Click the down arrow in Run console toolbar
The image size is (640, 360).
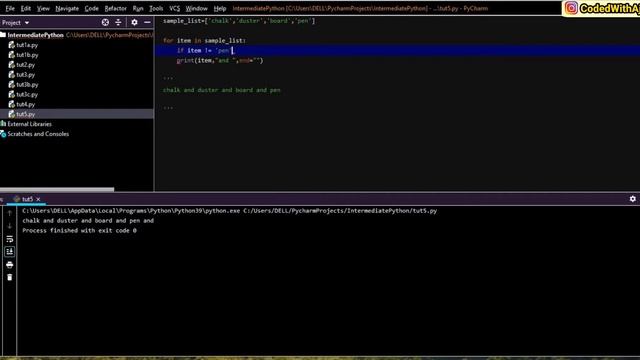coord(10,226)
